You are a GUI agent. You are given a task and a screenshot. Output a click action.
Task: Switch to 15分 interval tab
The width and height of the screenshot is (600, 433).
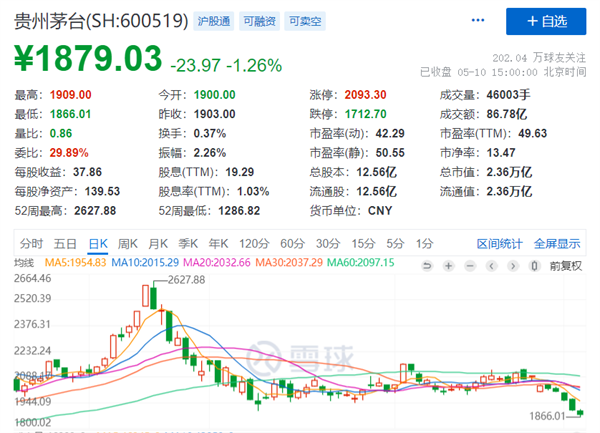click(363, 244)
